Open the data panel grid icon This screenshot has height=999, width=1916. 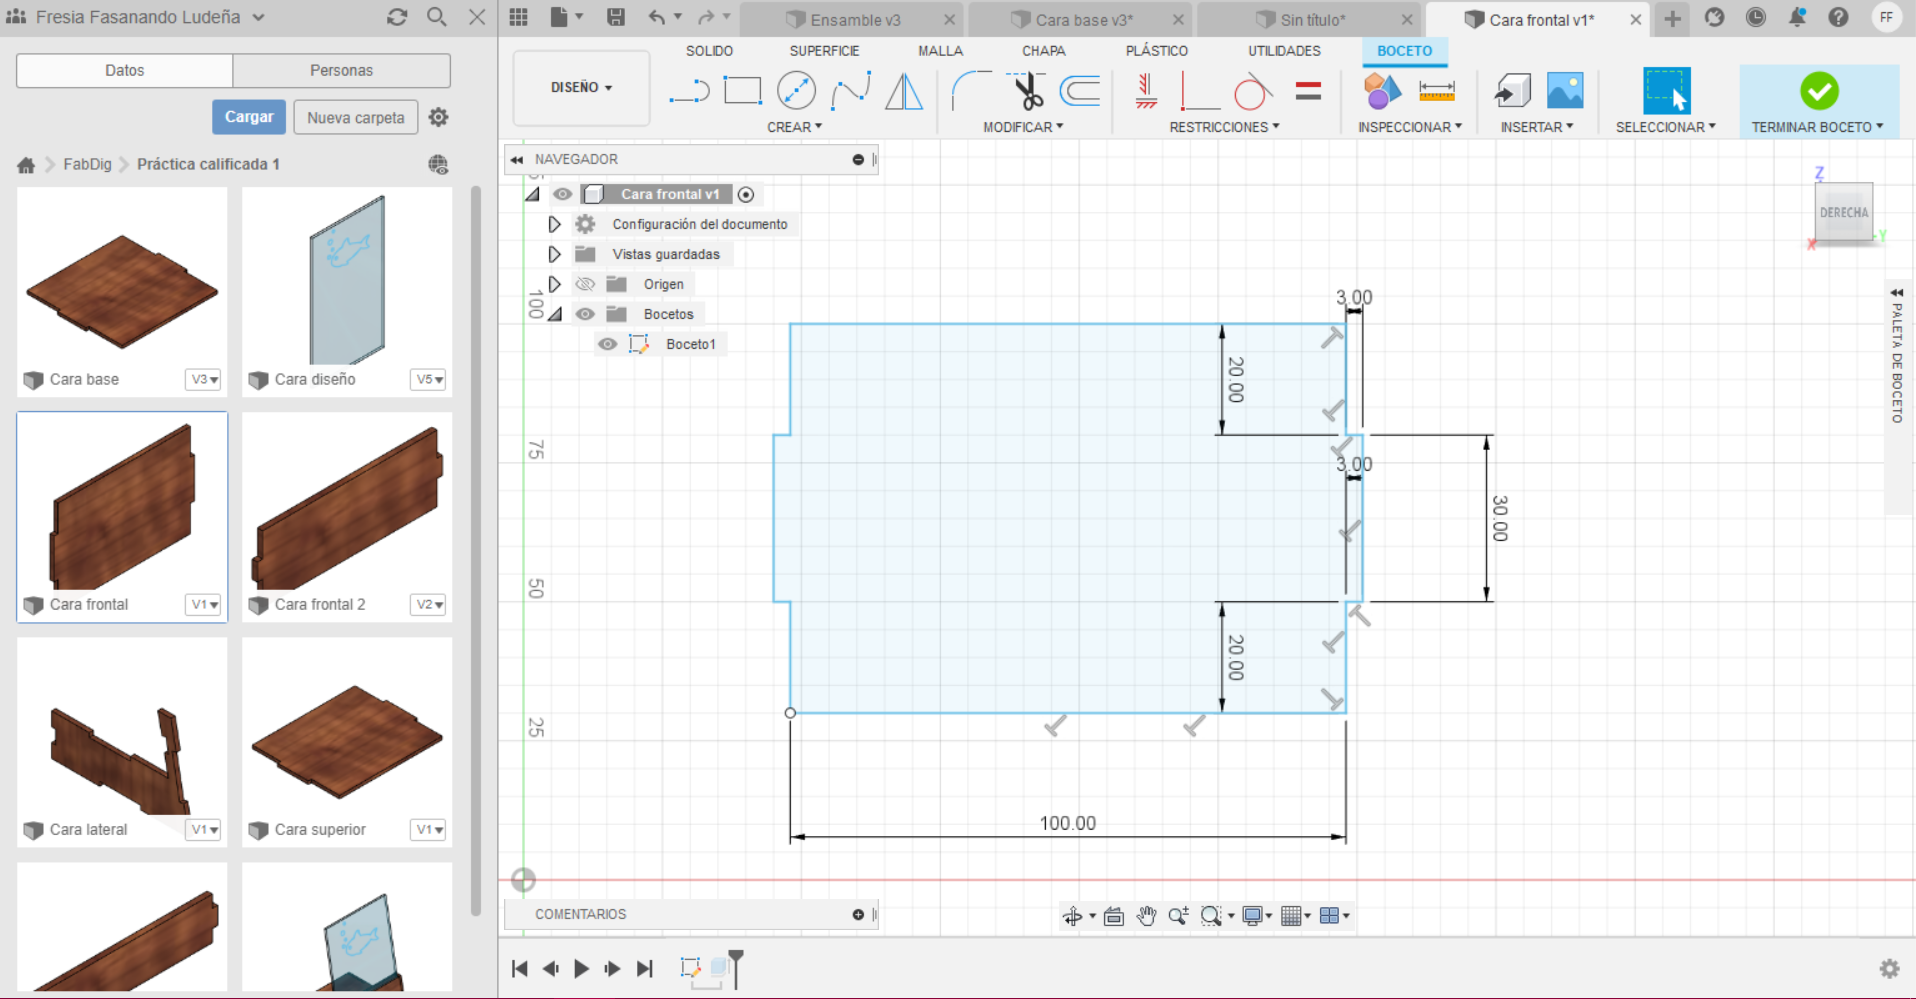[518, 17]
